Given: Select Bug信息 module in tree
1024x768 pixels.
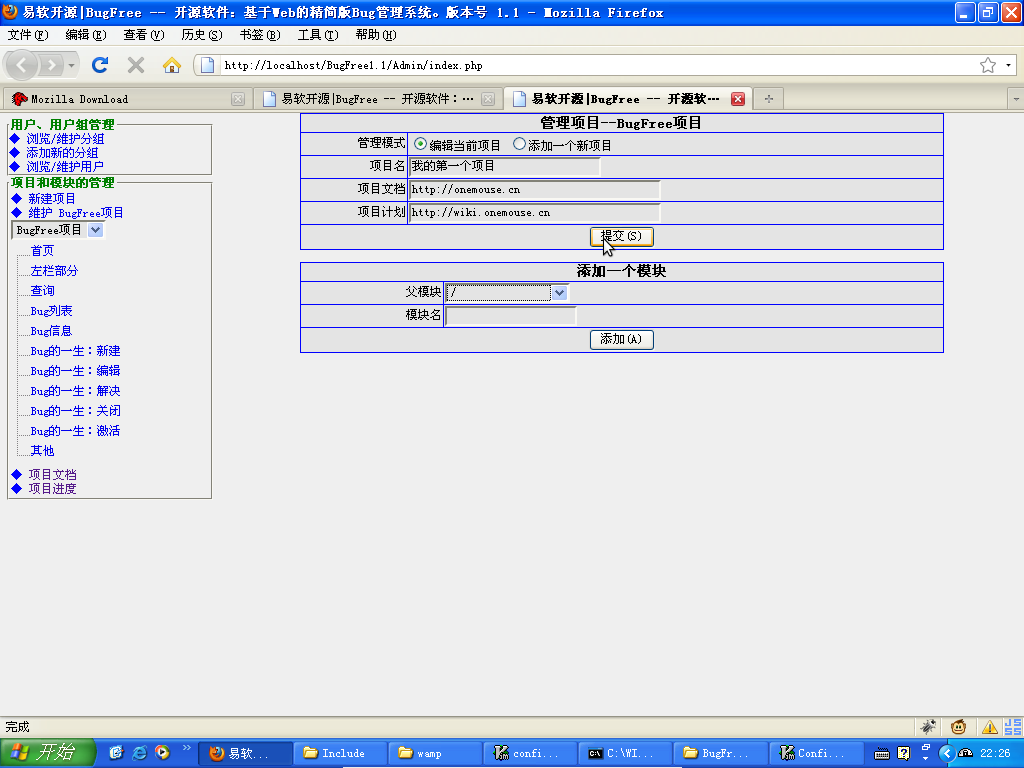Looking at the screenshot, I should point(51,331).
